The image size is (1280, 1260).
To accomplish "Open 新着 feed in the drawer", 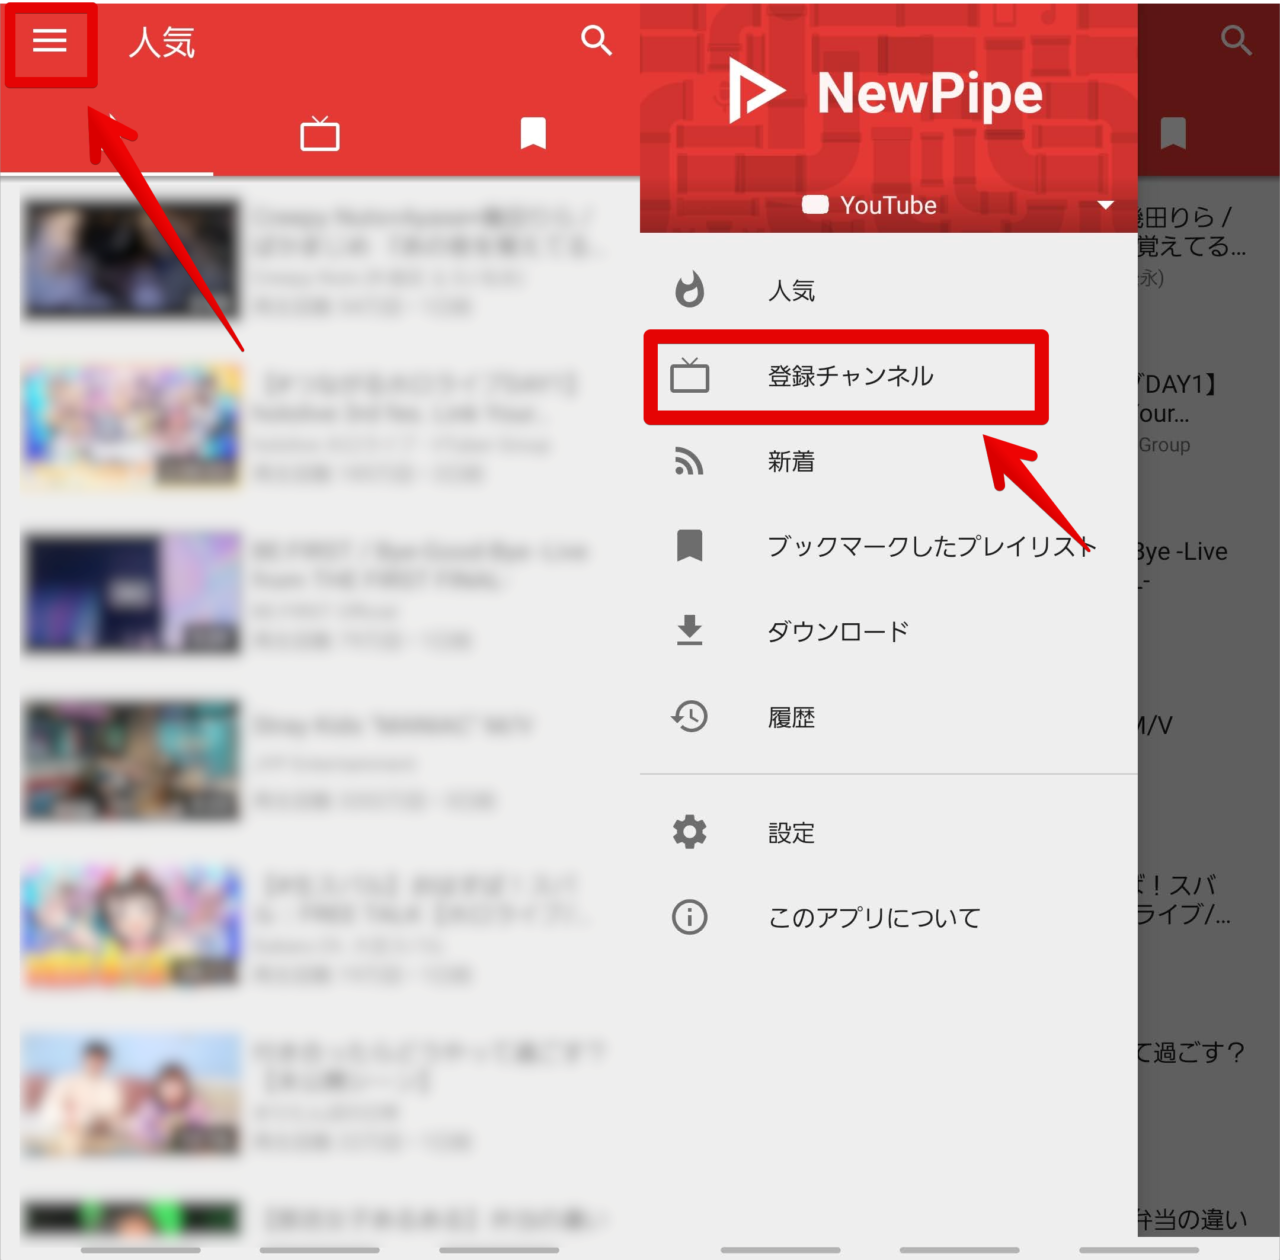I will coord(889,461).
